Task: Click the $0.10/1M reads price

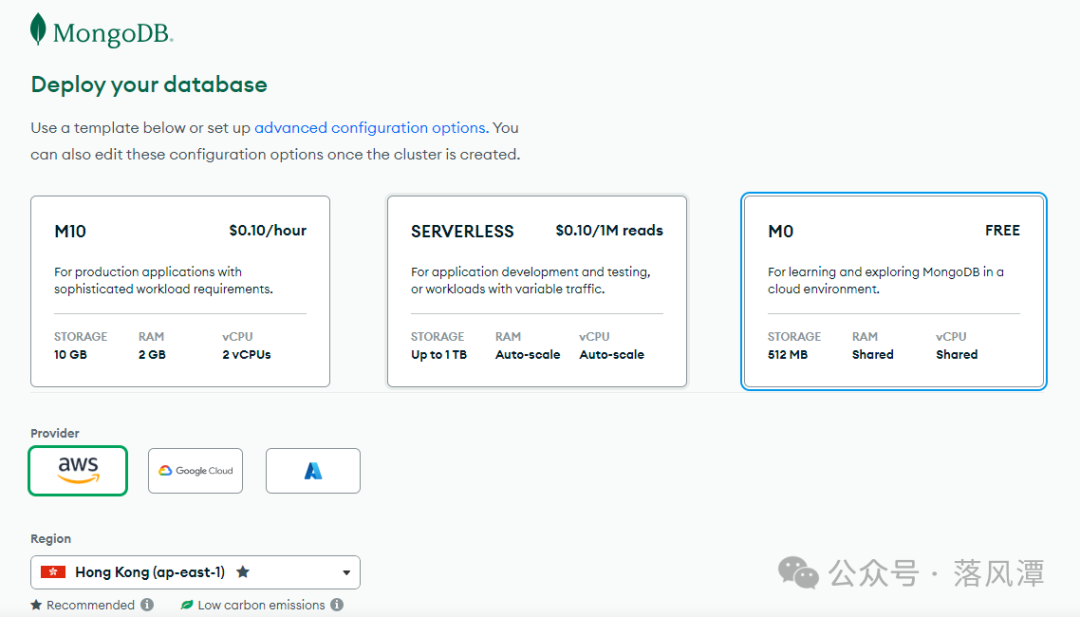Action: 610,231
